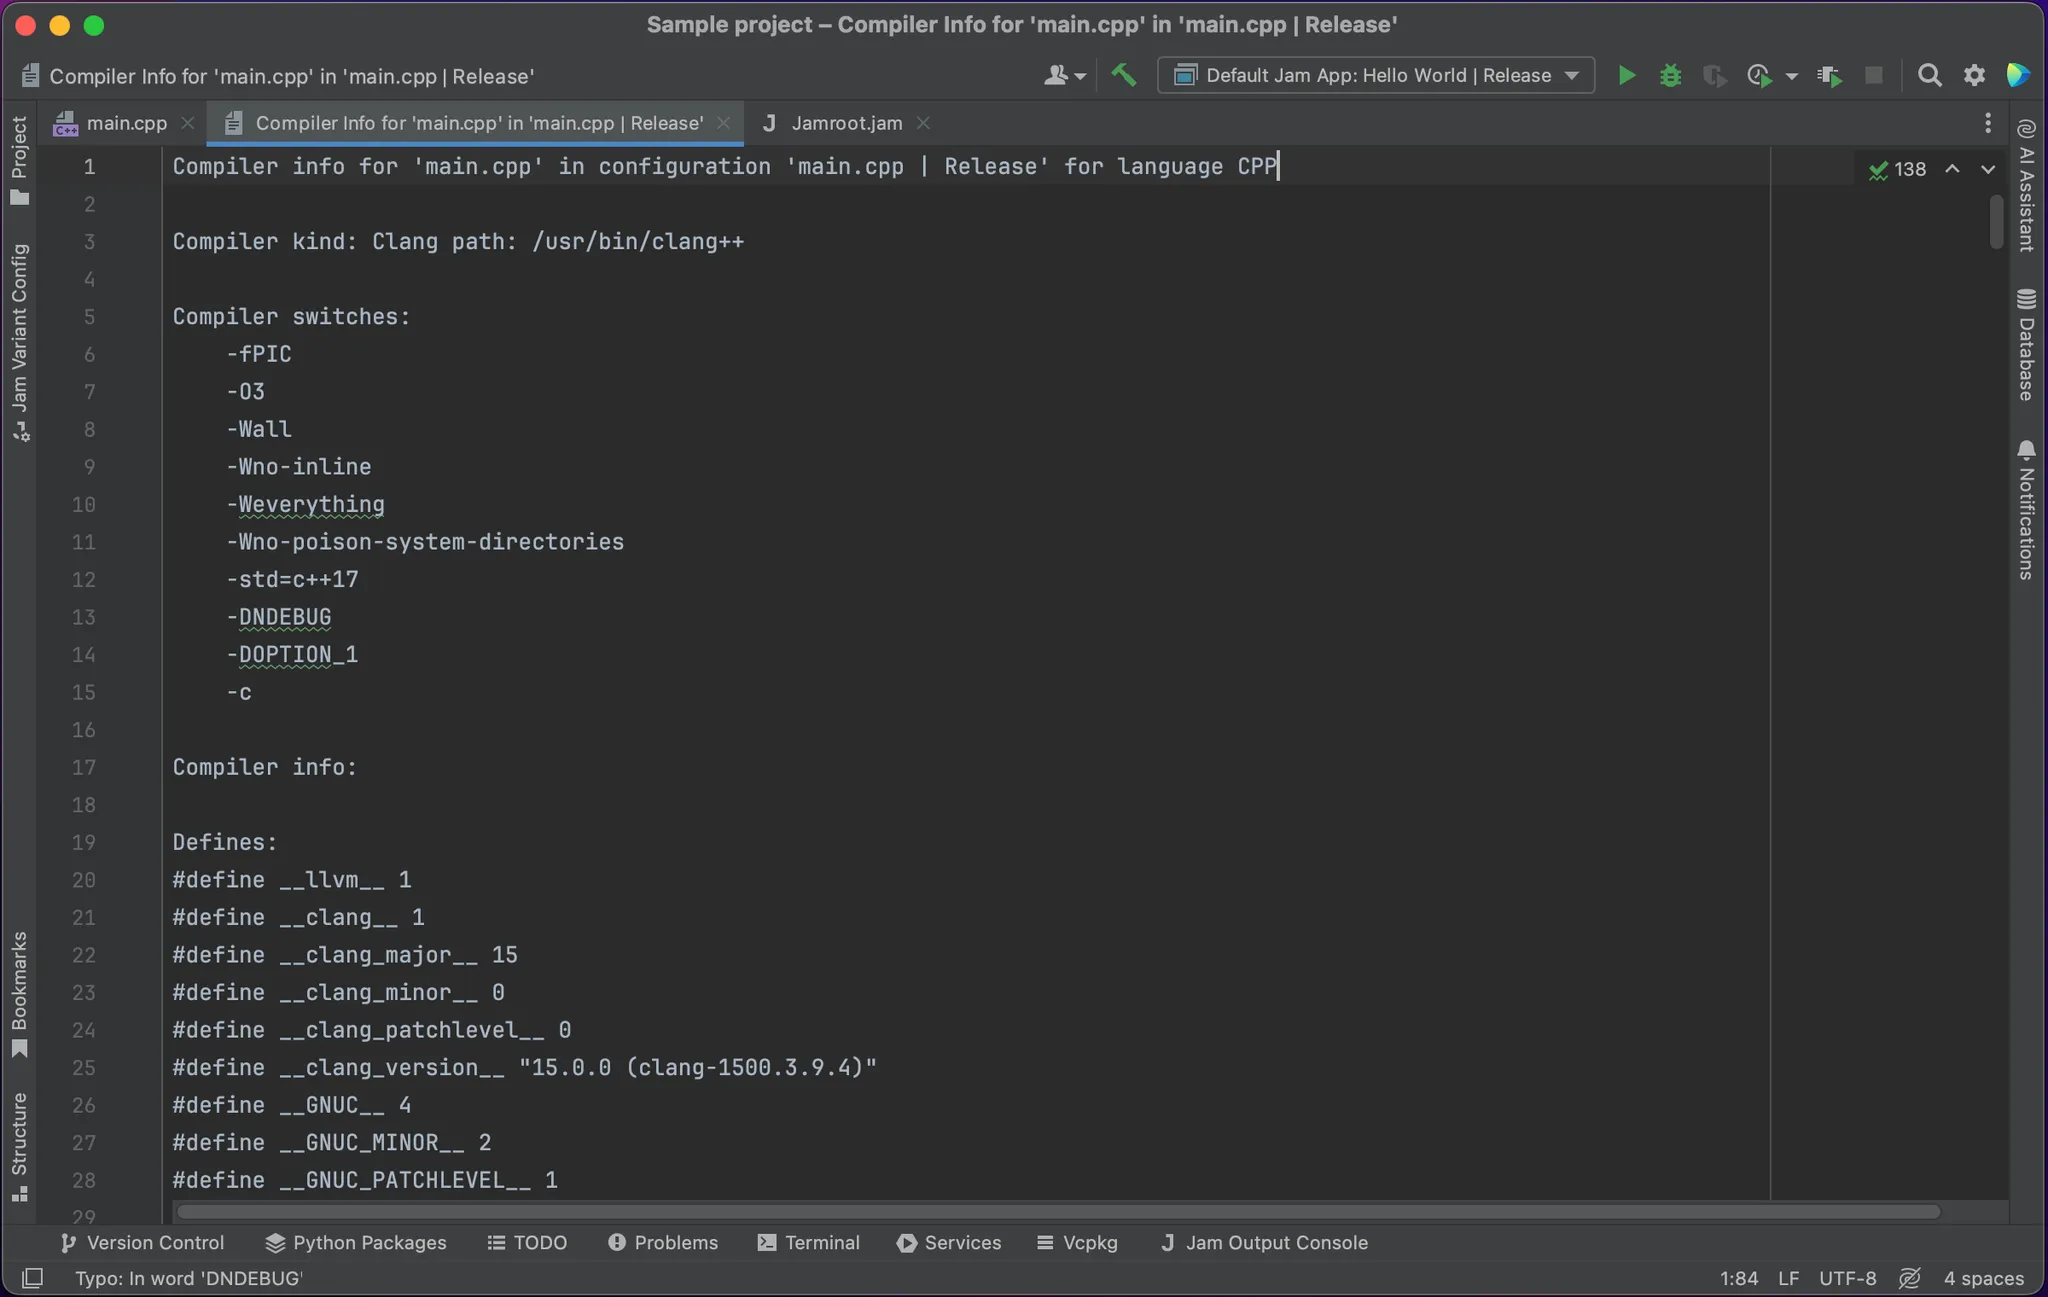Image resolution: width=2048 pixels, height=1297 pixels.
Task: Close the Compiler Info tab
Action: tap(723, 123)
